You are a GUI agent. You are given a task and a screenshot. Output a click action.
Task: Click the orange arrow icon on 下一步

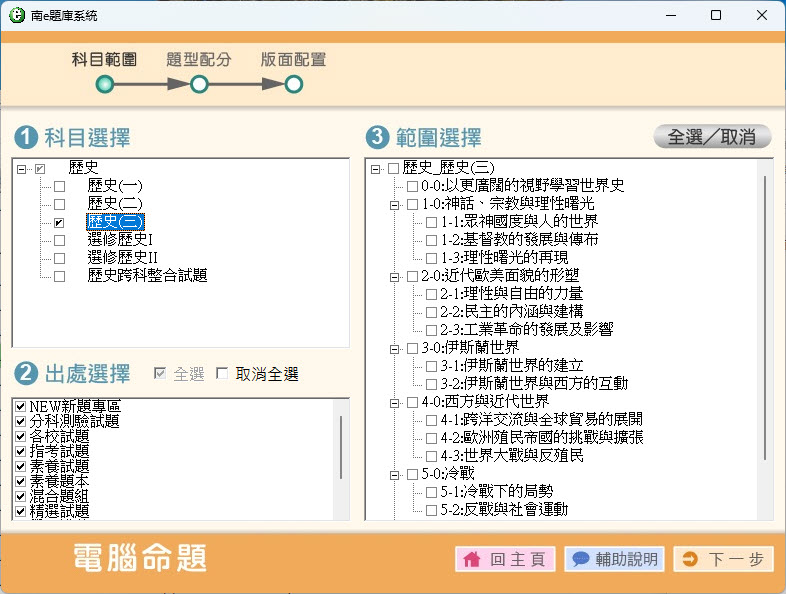coord(690,559)
